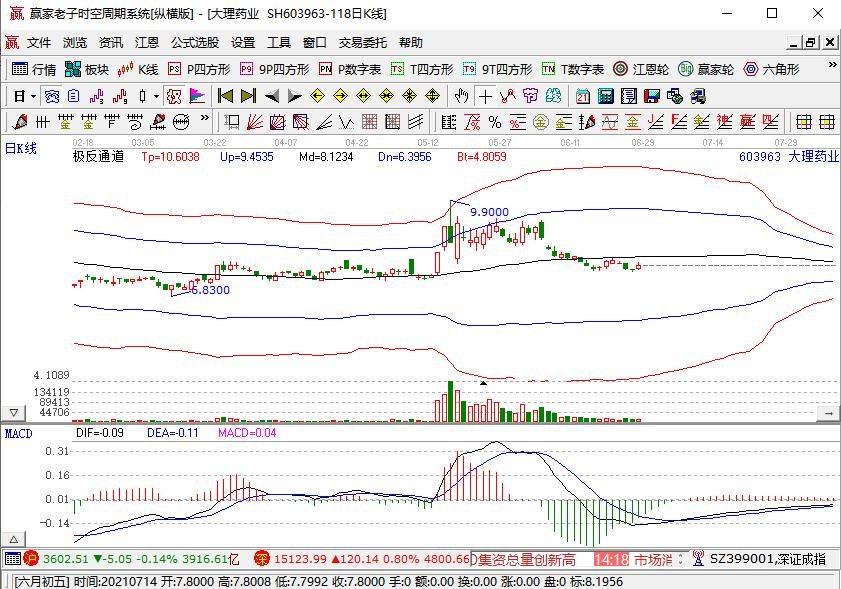Click the 日K线 chart label
This screenshot has width=841, height=589.
click(x=20, y=148)
